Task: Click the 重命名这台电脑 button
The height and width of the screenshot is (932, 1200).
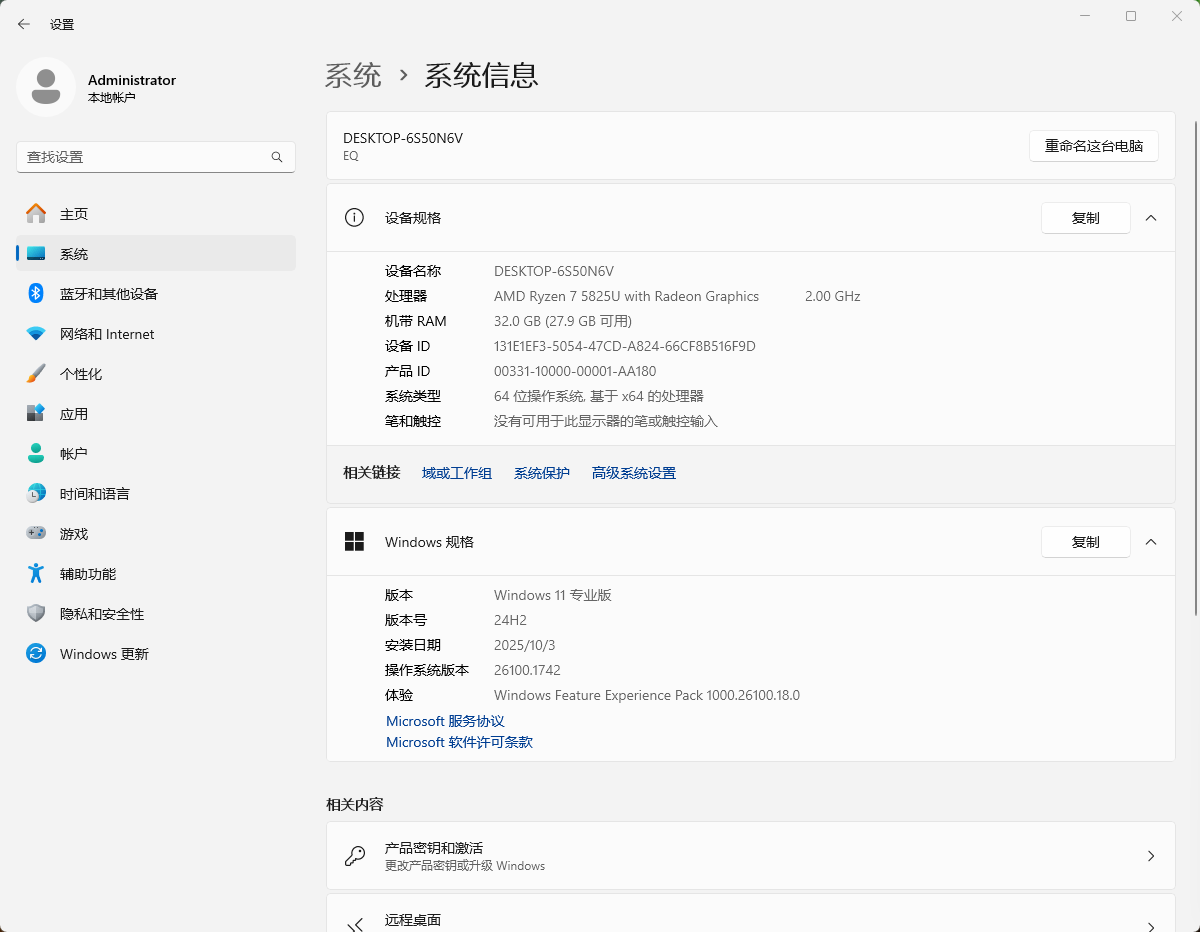Action: point(1093,146)
